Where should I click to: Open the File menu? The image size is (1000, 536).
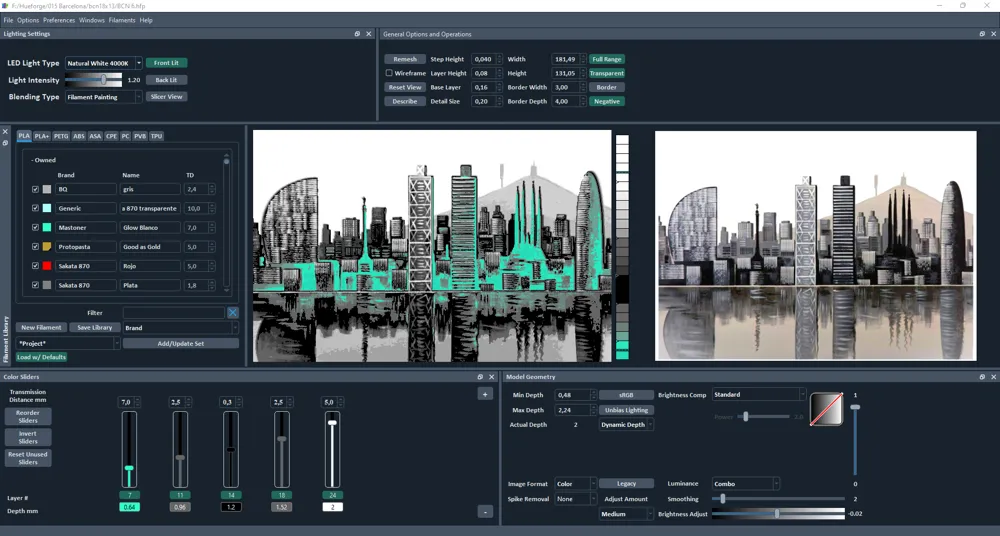point(8,20)
